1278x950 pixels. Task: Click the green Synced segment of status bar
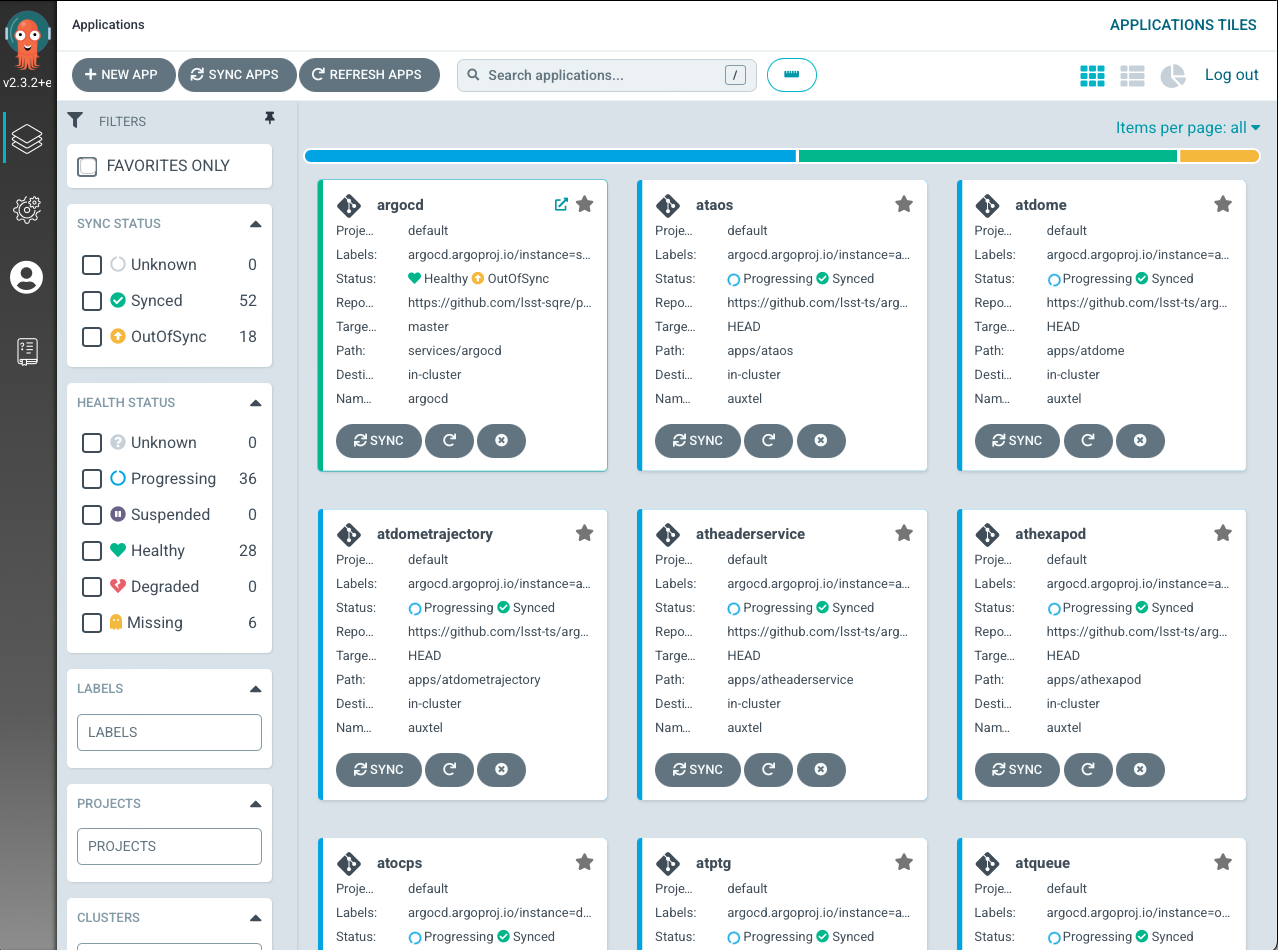tap(987, 156)
